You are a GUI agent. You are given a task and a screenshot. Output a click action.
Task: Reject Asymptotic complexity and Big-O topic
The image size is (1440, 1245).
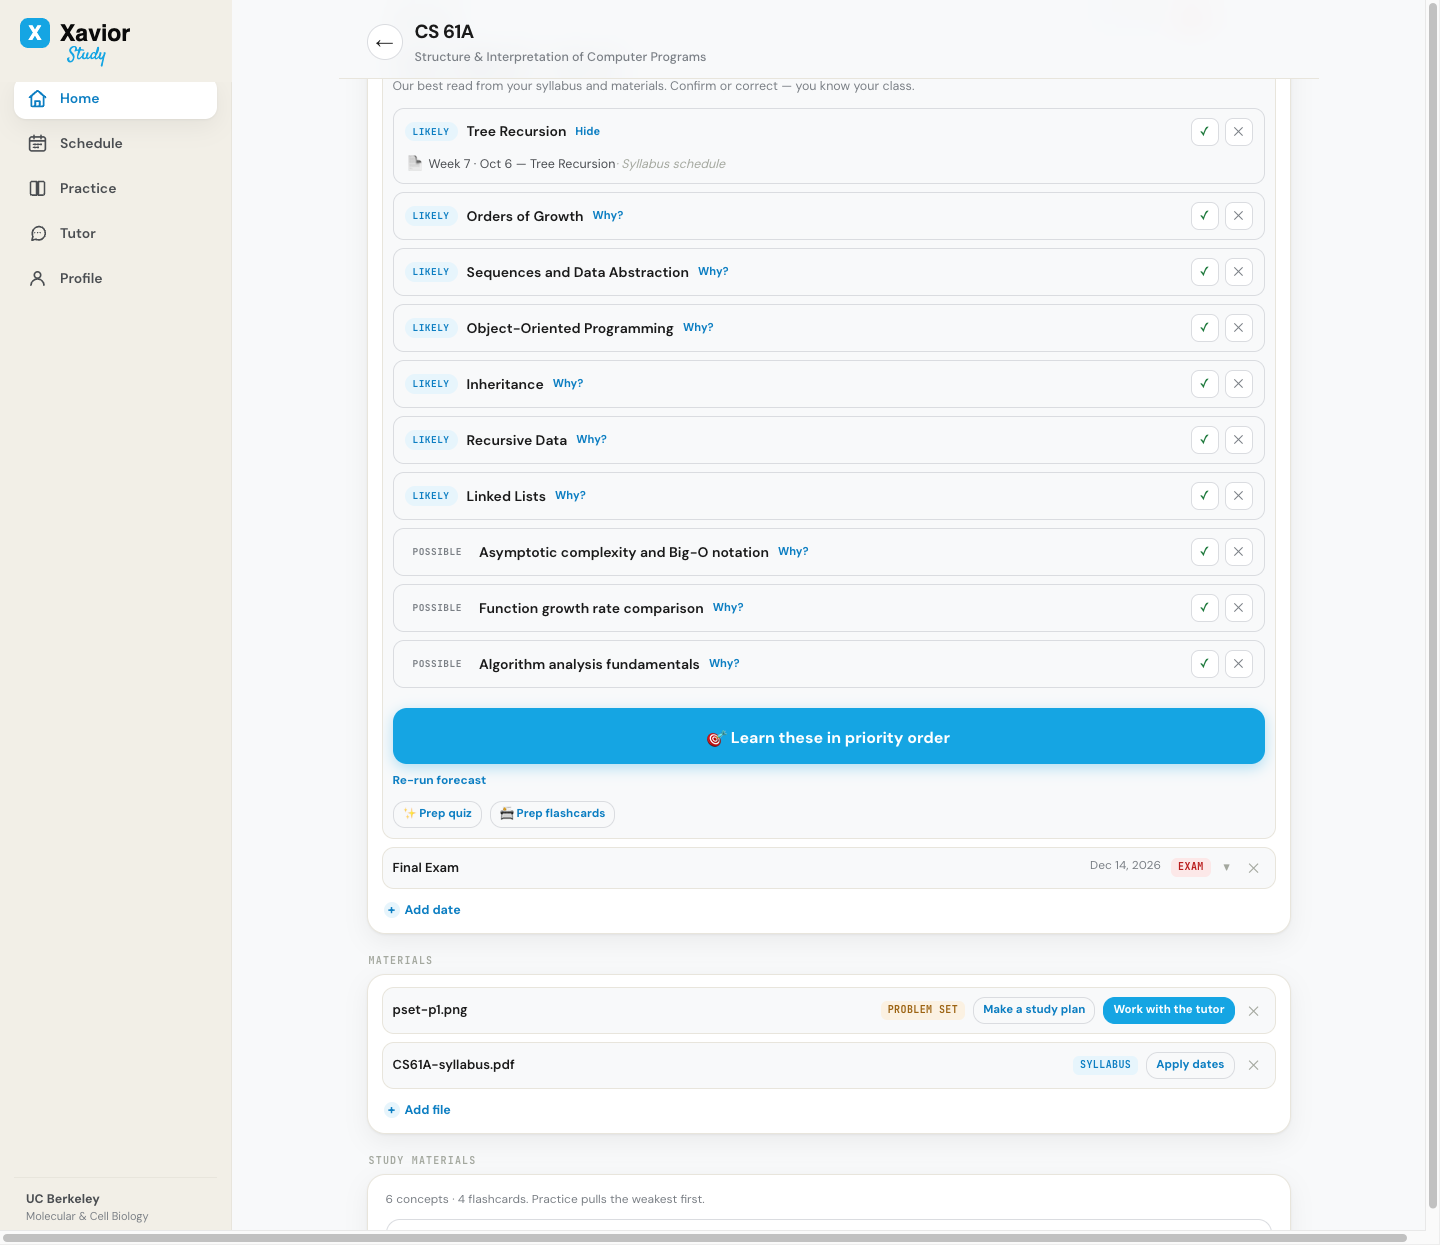click(x=1238, y=552)
